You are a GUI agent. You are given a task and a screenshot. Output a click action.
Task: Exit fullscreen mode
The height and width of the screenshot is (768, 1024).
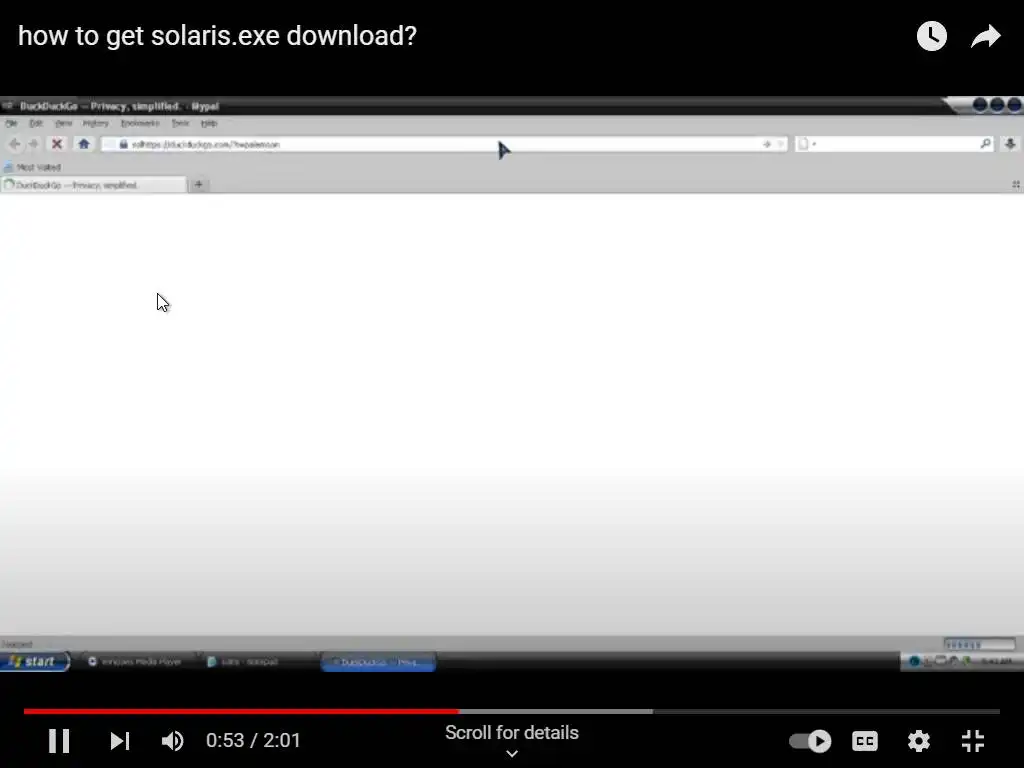point(972,741)
